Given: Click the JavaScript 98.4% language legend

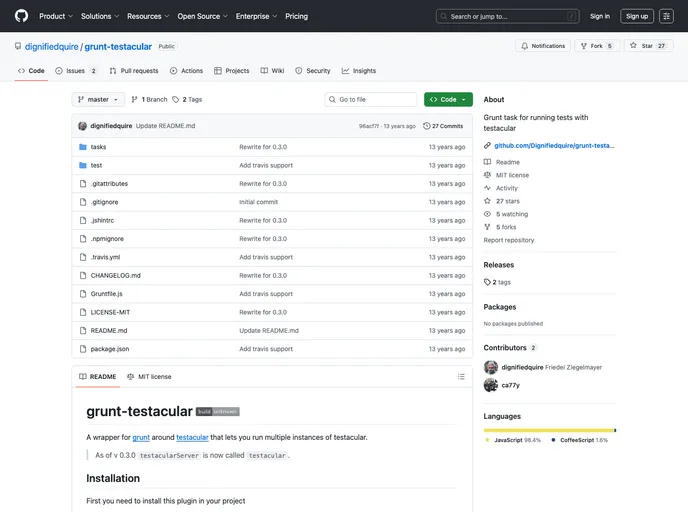Looking at the screenshot, I should tap(513, 440).
